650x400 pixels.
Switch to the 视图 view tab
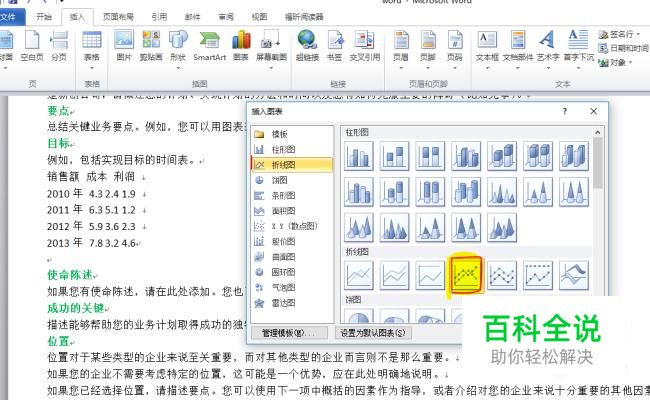[x=259, y=17]
